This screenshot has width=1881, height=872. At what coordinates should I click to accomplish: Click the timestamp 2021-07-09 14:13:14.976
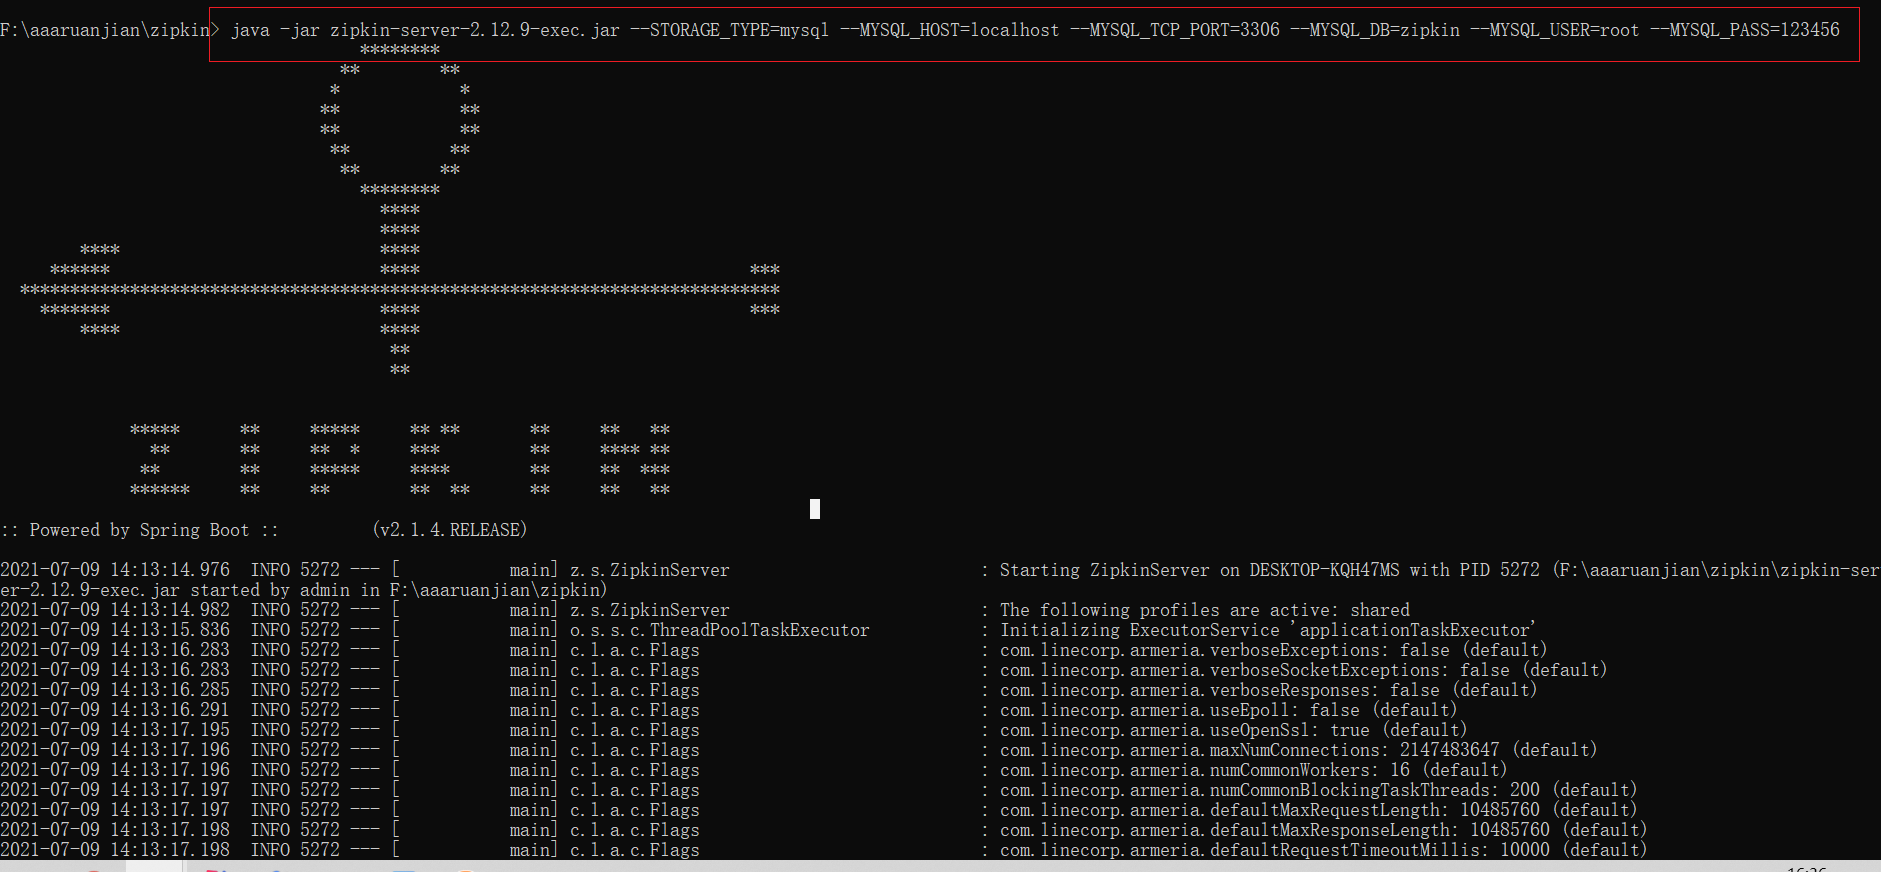(x=115, y=570)
